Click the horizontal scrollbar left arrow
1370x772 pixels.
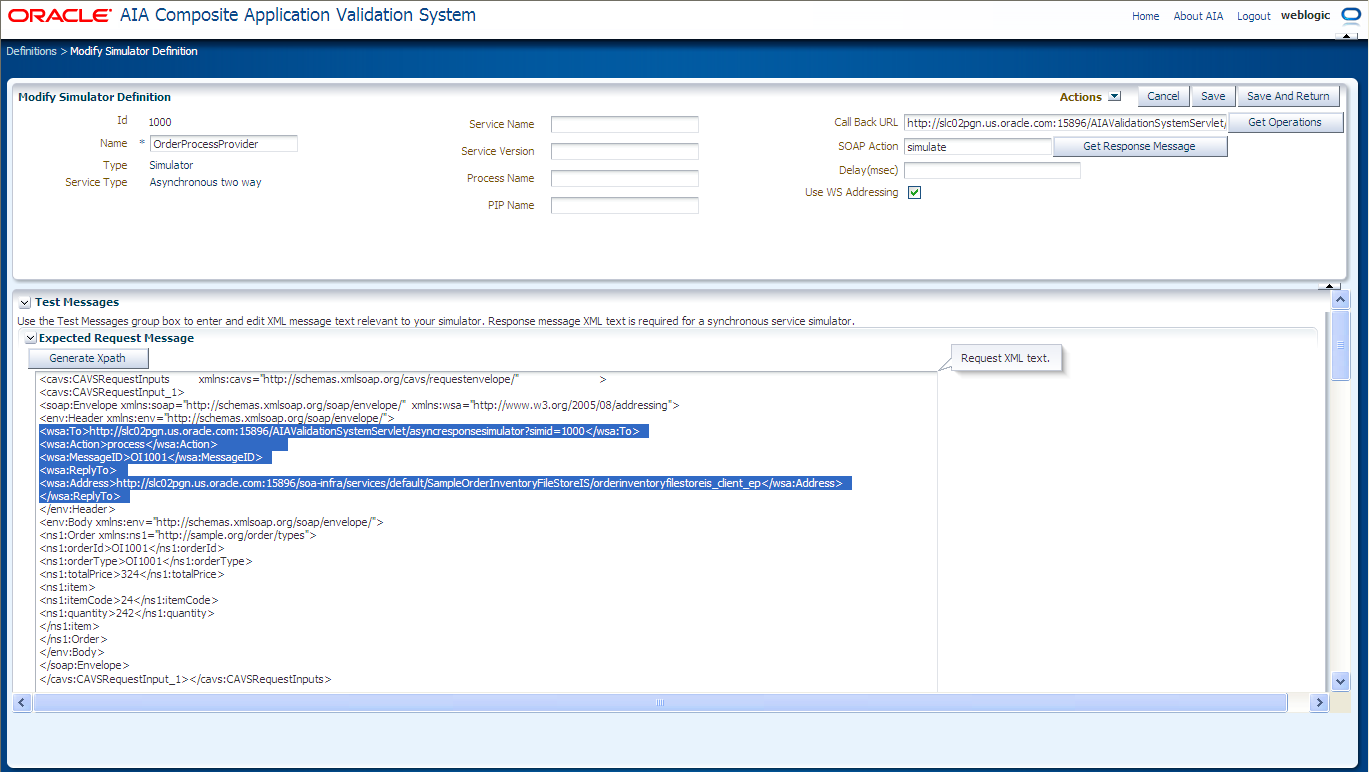[x=22, y=703]
